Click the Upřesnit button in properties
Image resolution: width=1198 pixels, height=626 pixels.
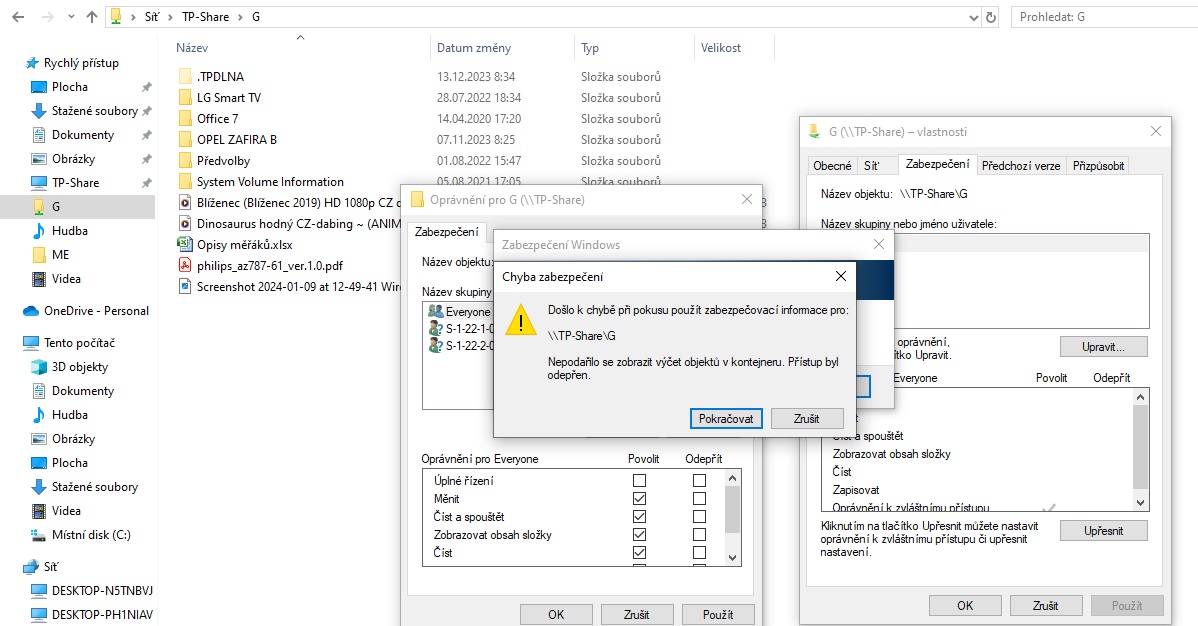coord(1103,531)
